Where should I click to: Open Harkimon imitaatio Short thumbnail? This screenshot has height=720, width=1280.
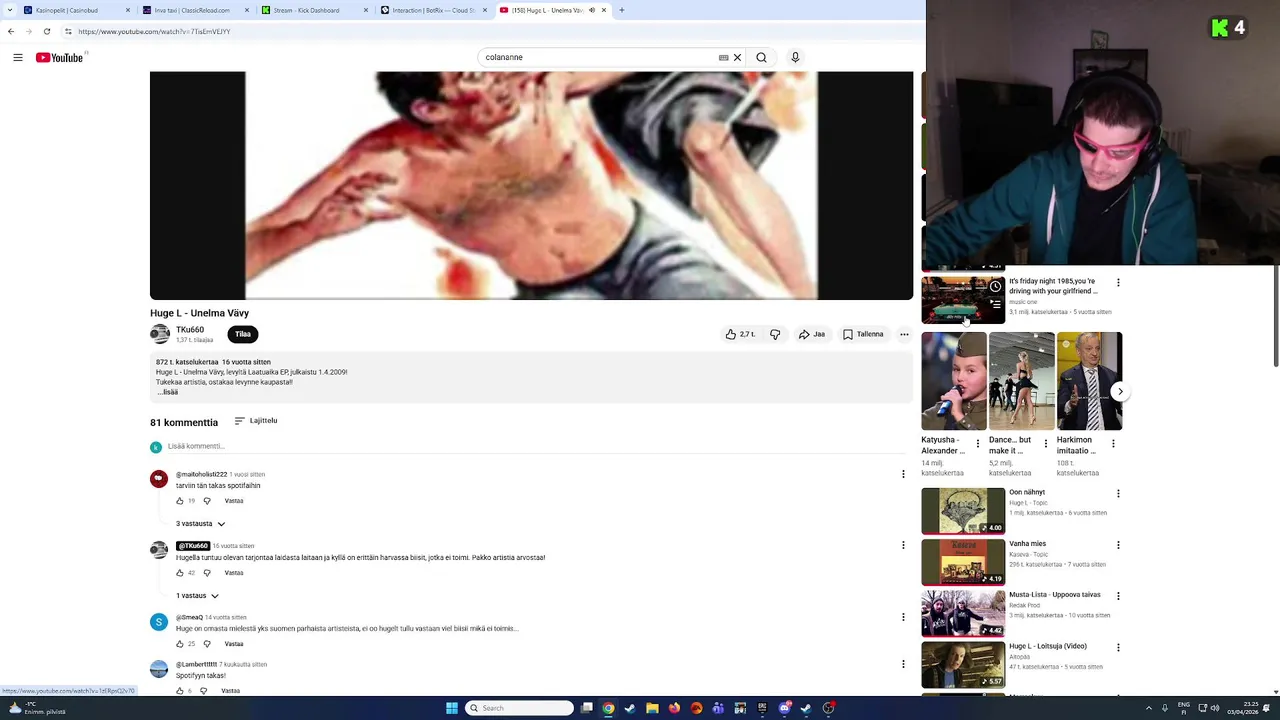[1089, 381]
